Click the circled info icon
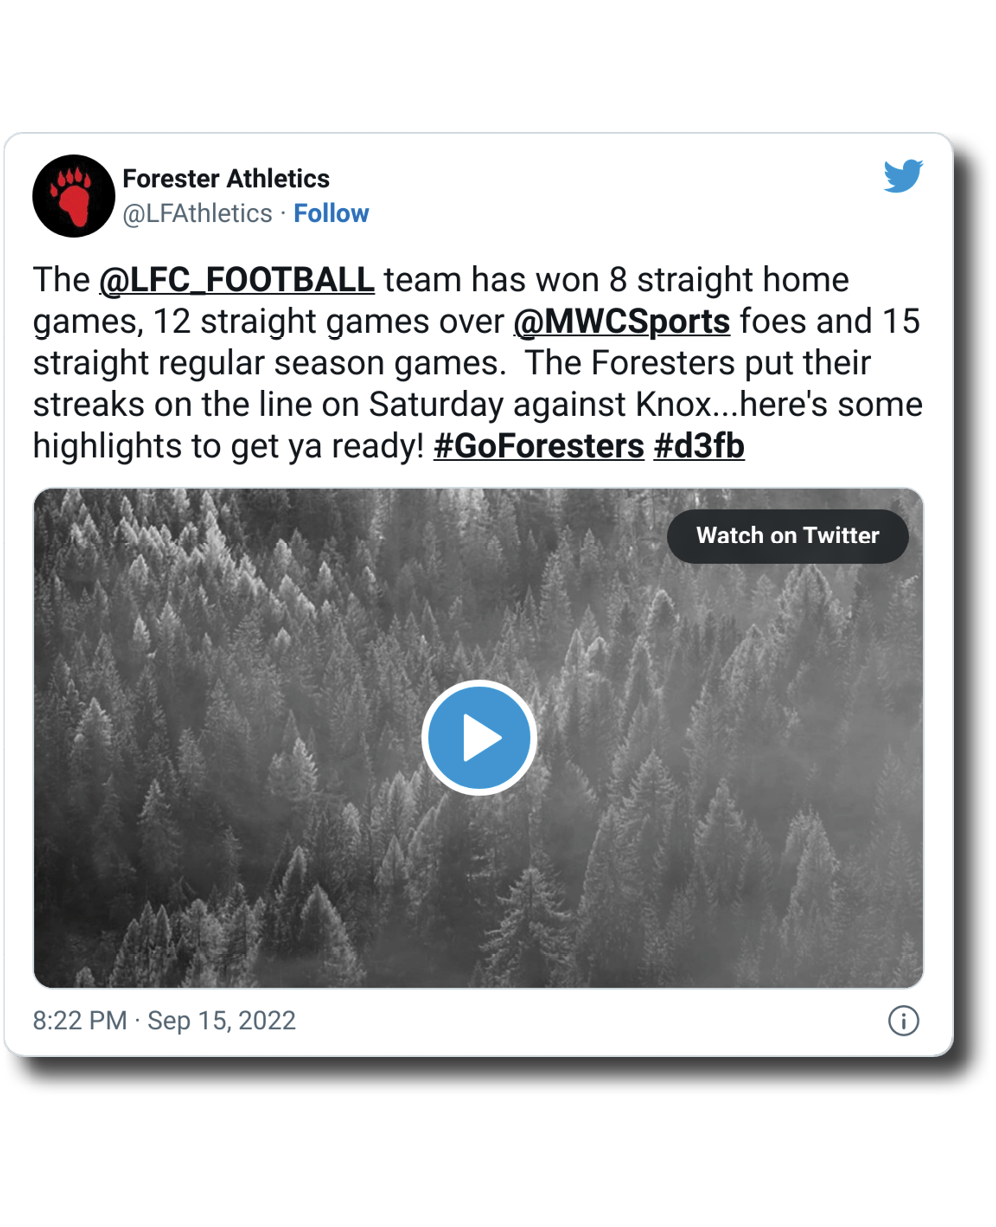Viewport: 996px width, 1227px height. (x=903, y=1021)
